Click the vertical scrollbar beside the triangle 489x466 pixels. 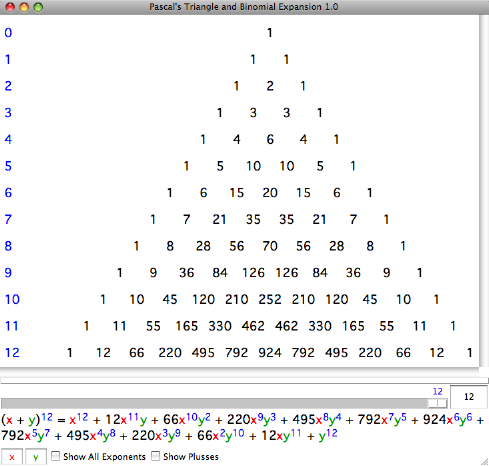point(484,191)
